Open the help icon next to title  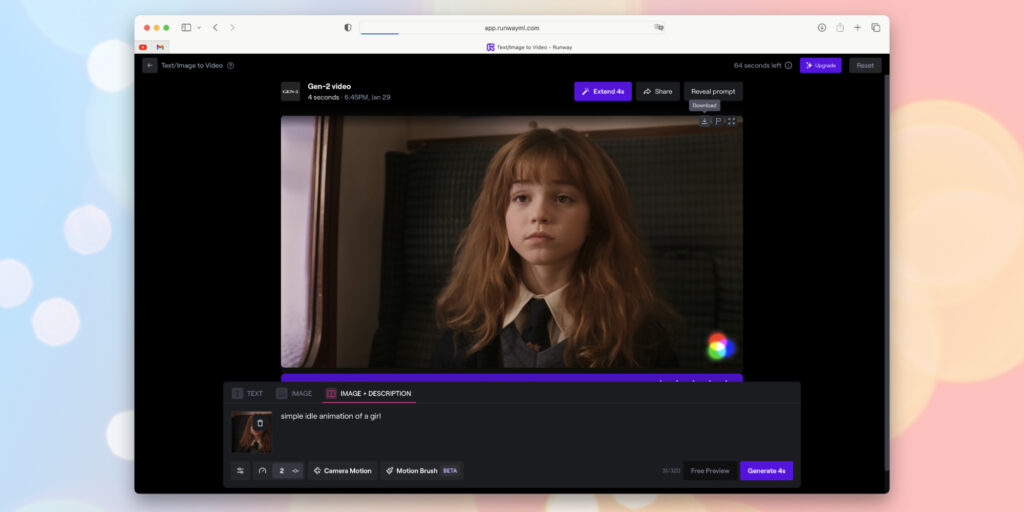tap(231, 65)
